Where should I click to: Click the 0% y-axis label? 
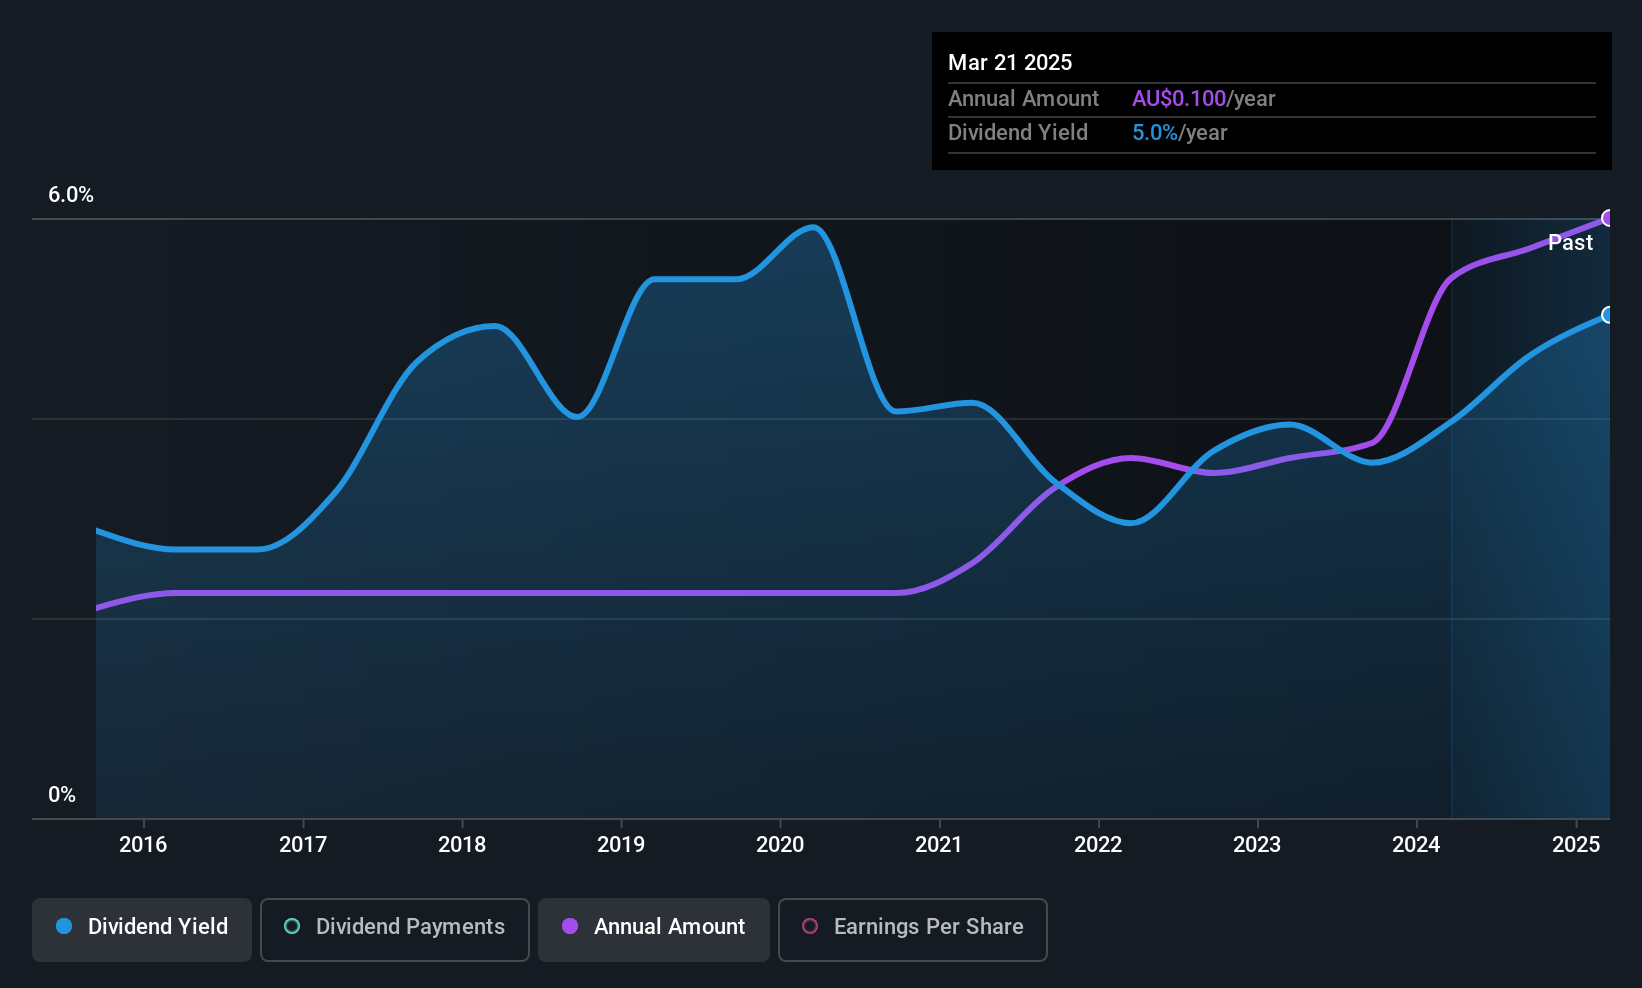pos(62,795)
